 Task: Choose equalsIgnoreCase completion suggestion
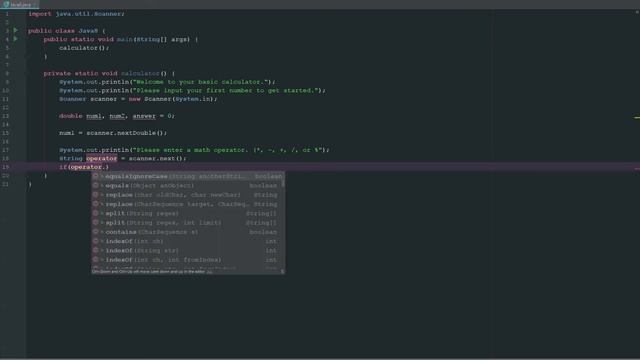tap(188, 176)
